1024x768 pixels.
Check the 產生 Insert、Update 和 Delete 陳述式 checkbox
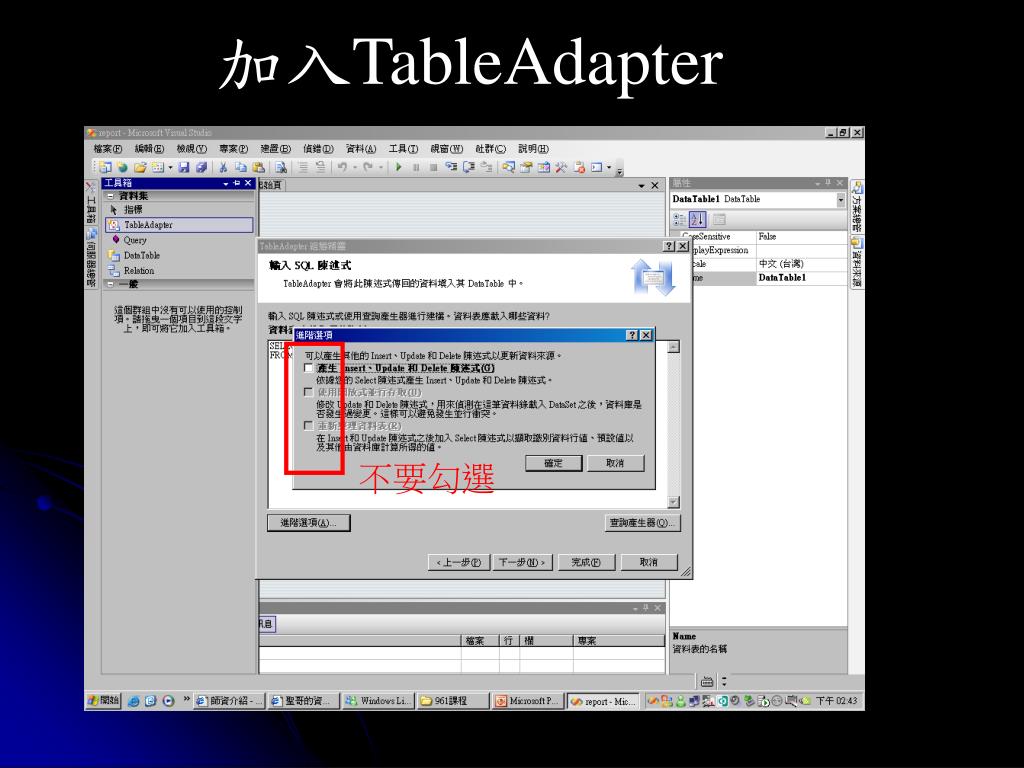pyautogui.click(x=309, y=368)
